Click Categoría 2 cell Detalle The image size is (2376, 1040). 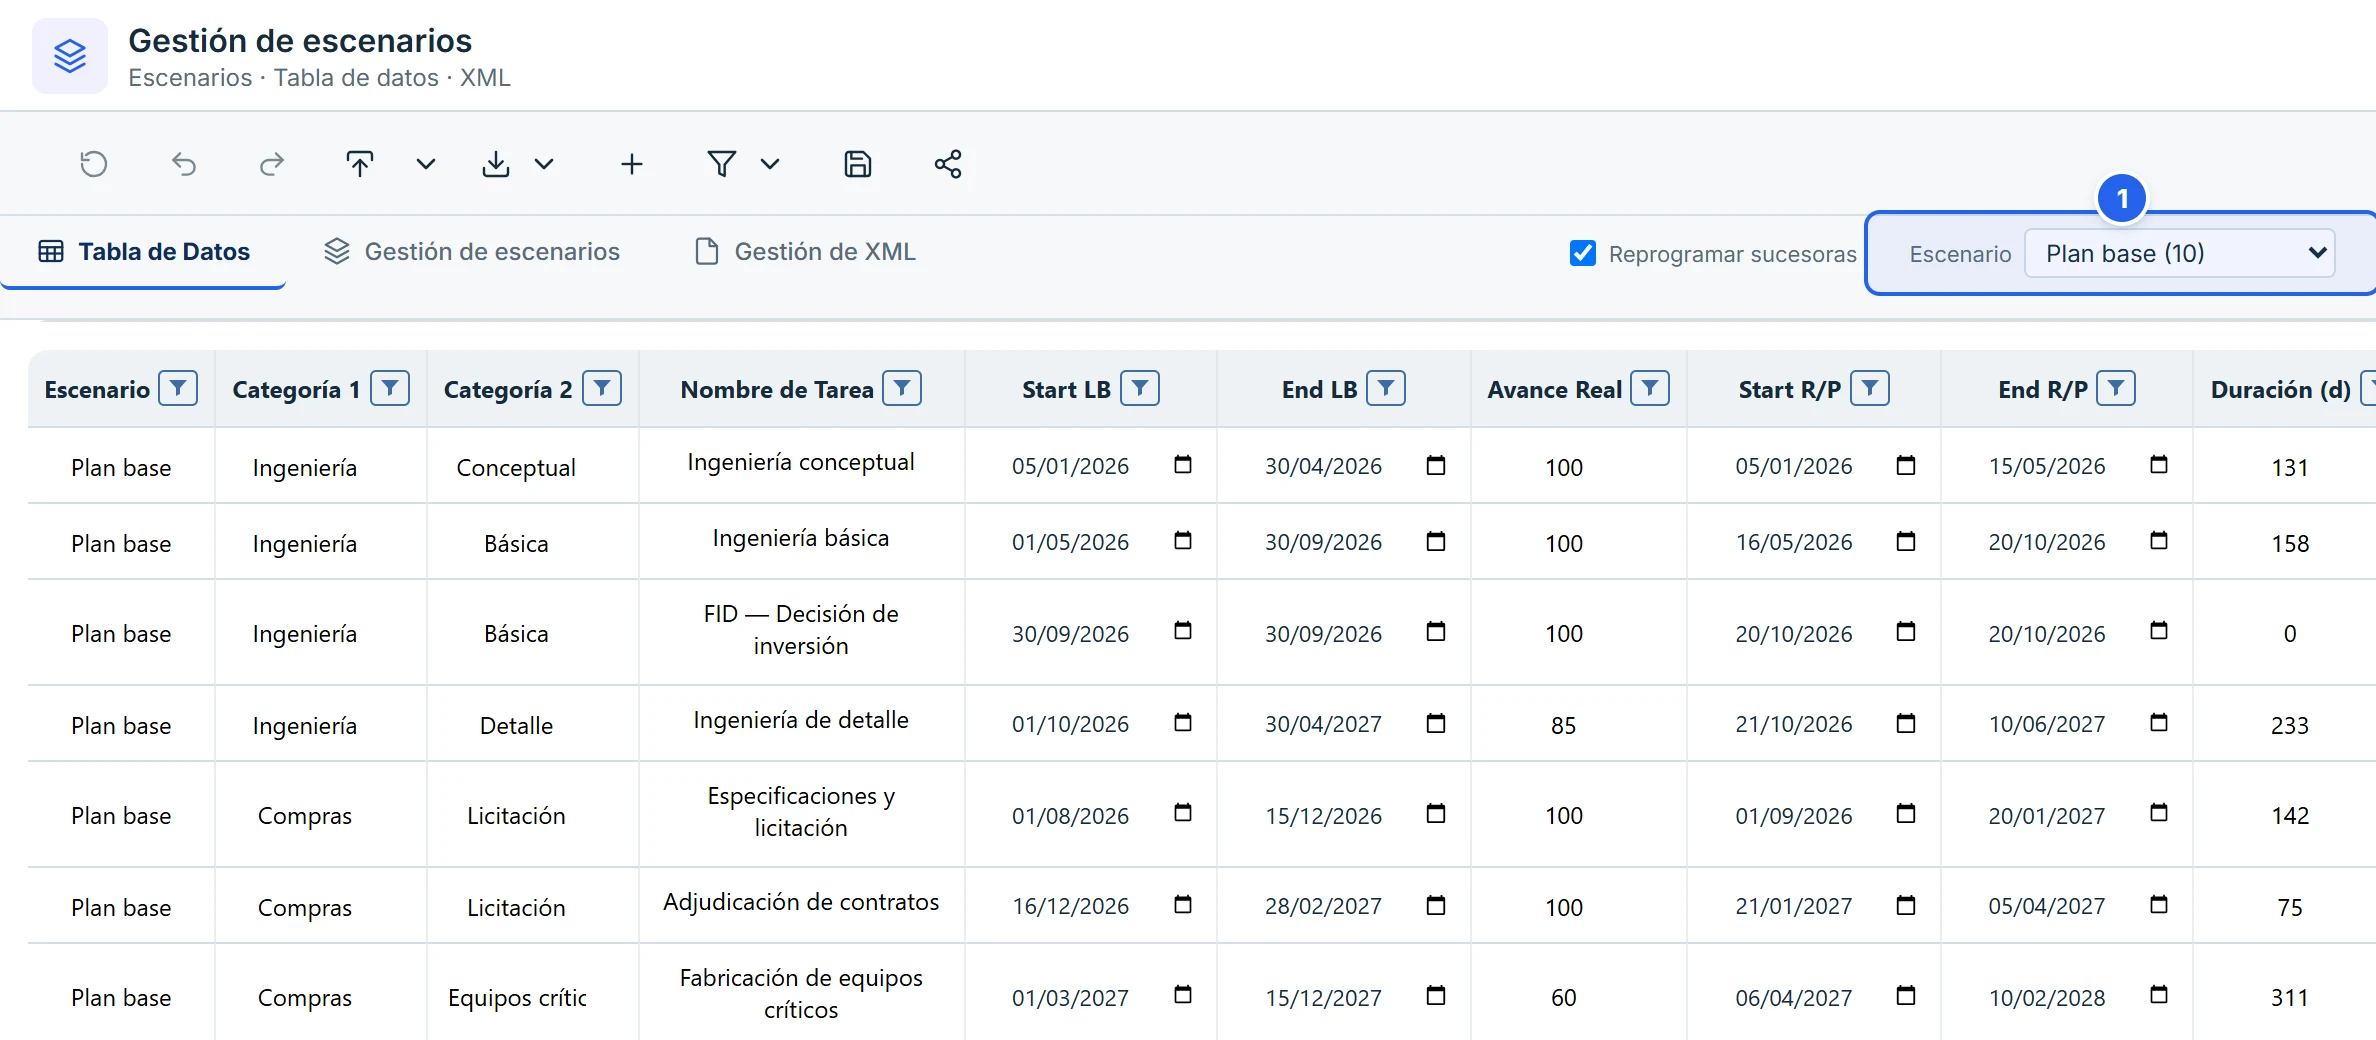pyautogui.click(x=516, y=726)
